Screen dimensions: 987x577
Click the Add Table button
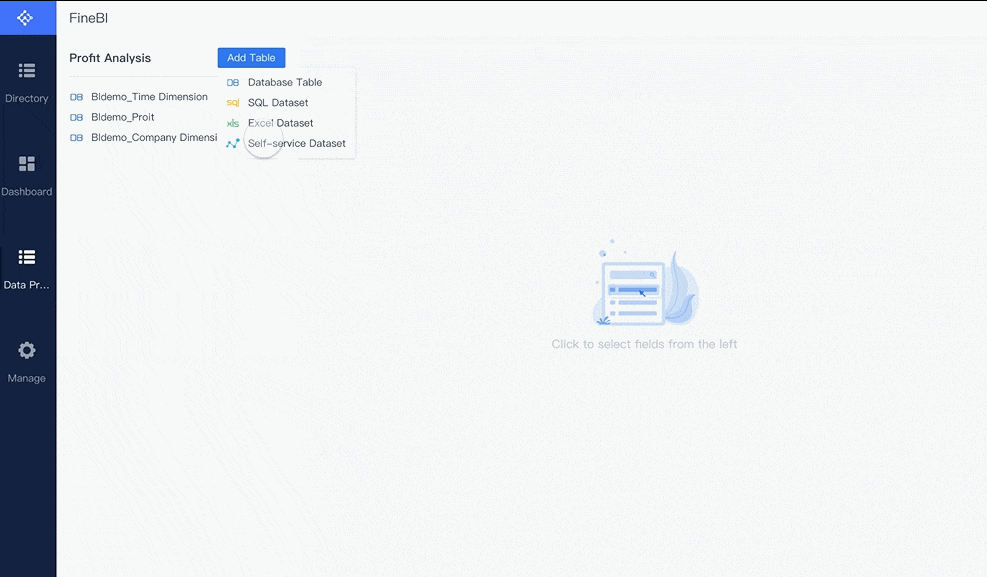(251, 57)
